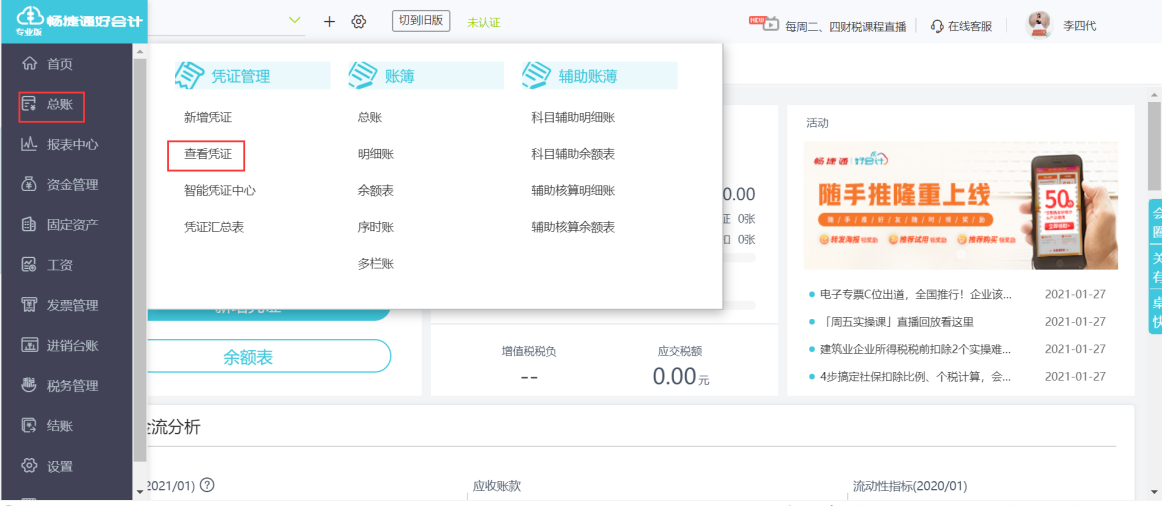Click the 增值税税负 label

pyautogui.click(x=529, y=352)
